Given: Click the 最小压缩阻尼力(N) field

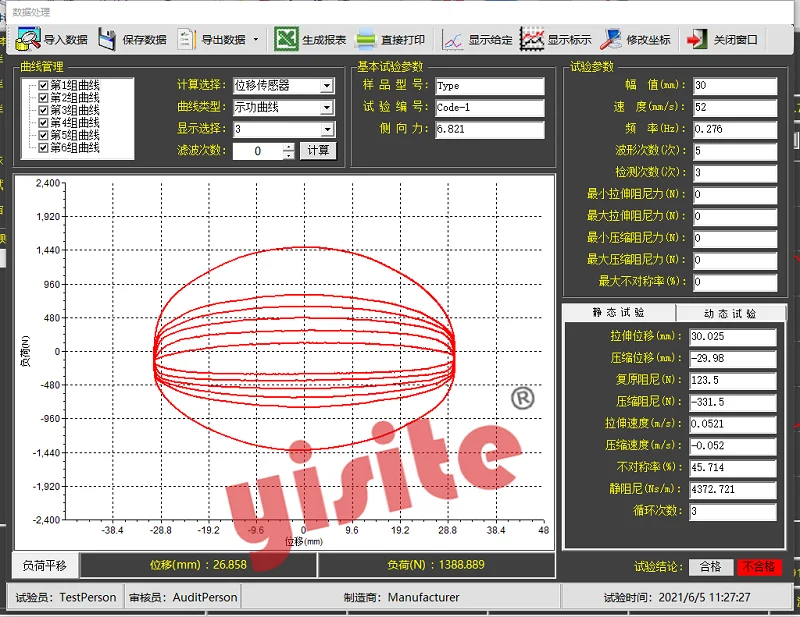Looking at the screenshot, I should tap(735, 238).
